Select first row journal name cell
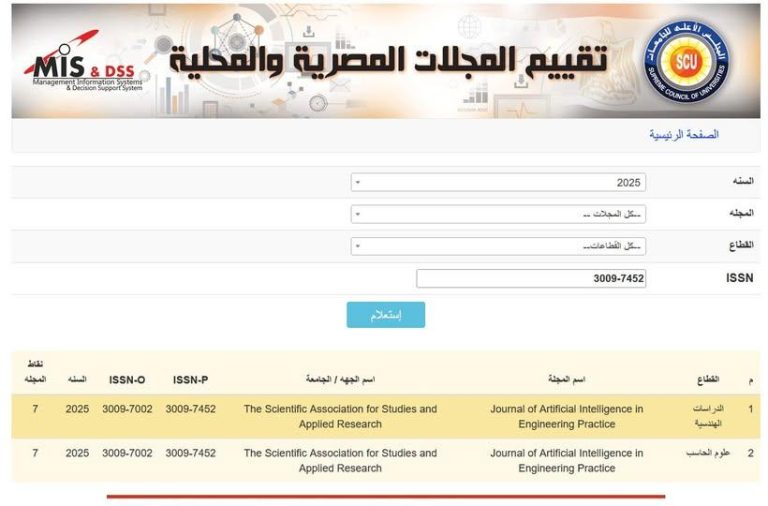The width and height of the screenshot is (768, 506). tap(566, 416)
